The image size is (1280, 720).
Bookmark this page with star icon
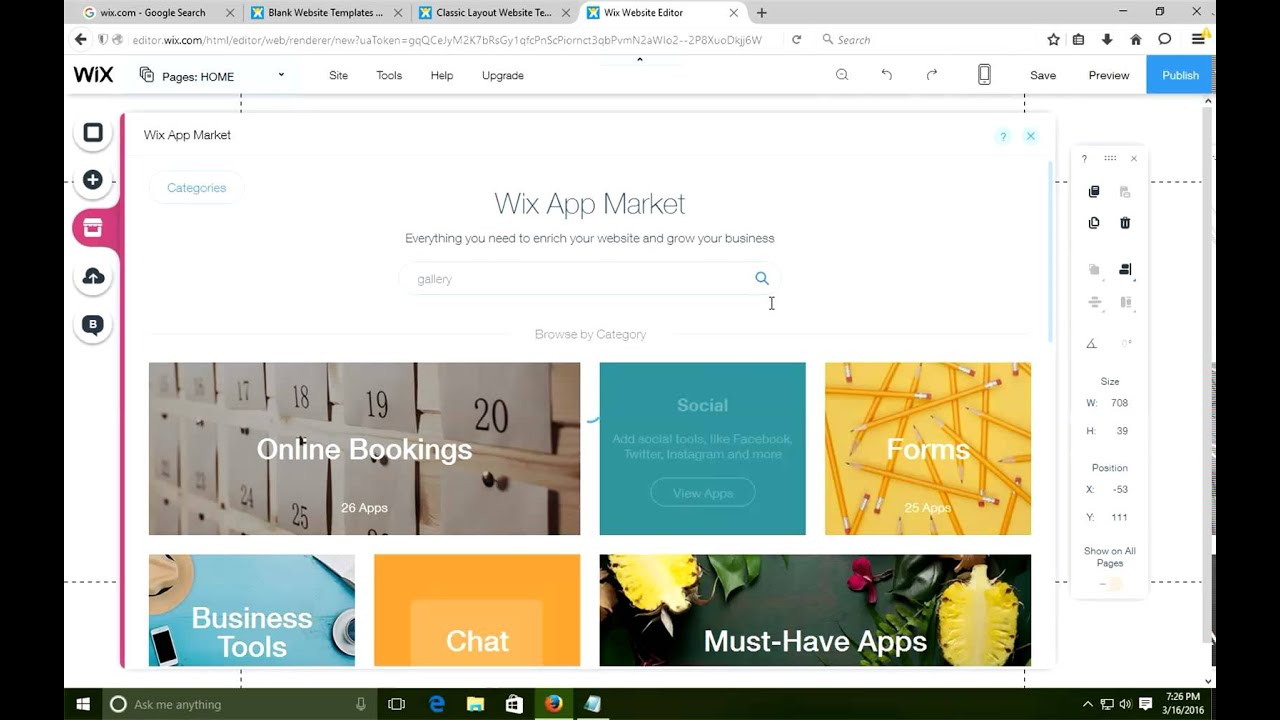pos(1053,40)
